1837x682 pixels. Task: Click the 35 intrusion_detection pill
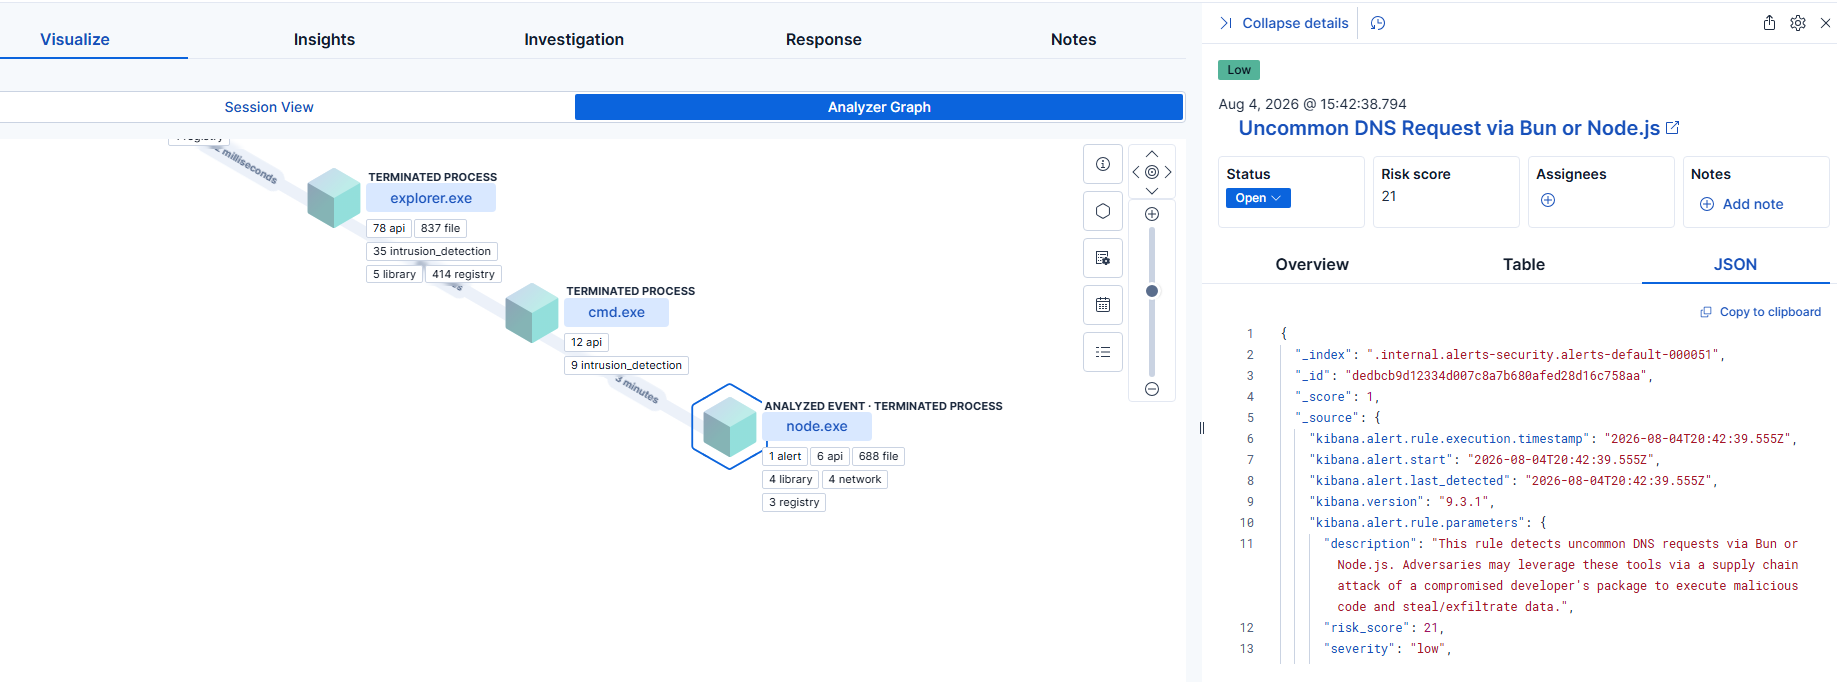click(x=432, y=251)
